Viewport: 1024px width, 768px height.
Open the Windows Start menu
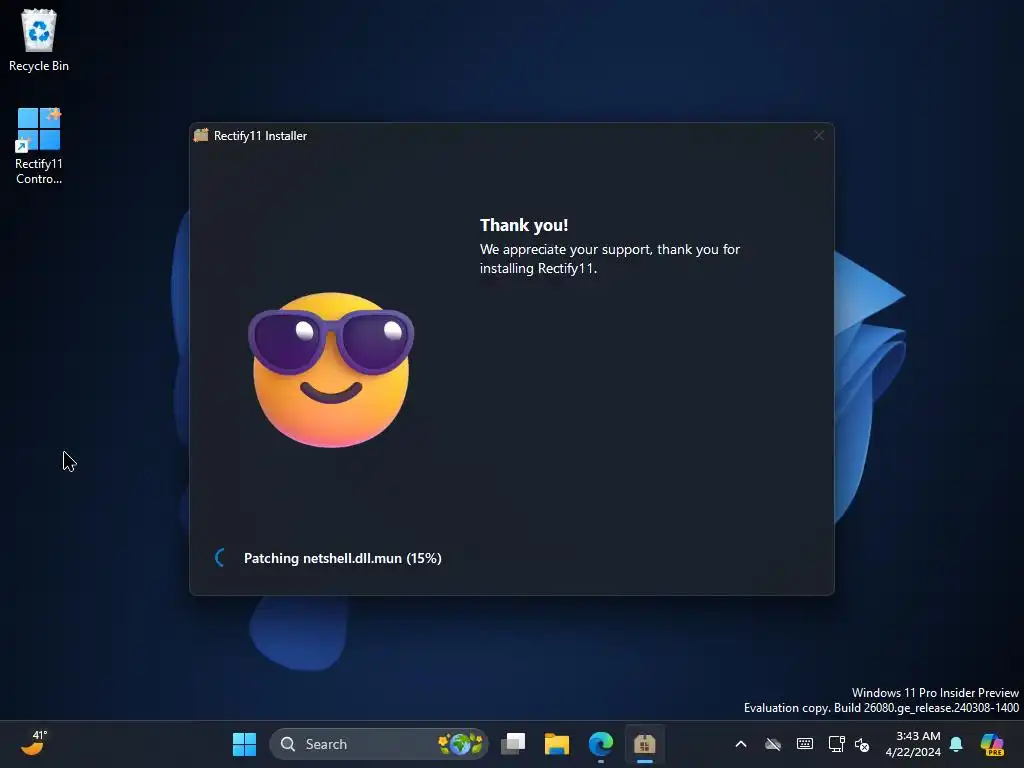click(x=244, y=744)
